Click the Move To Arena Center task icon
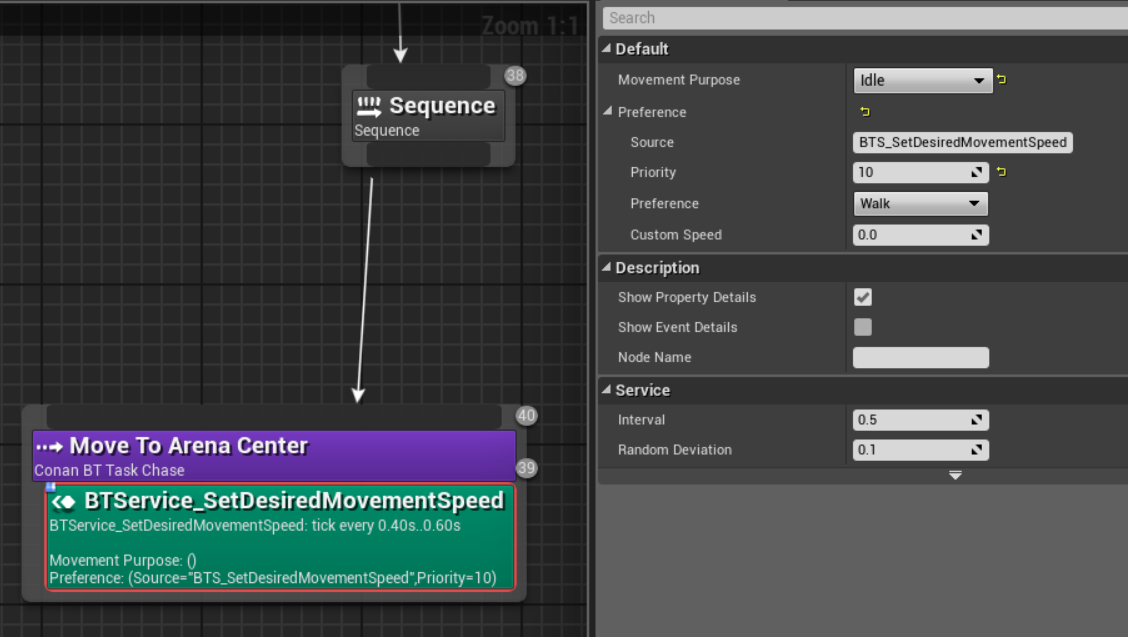Viewport: 1128px width, 637px height. tap(49, 447)
